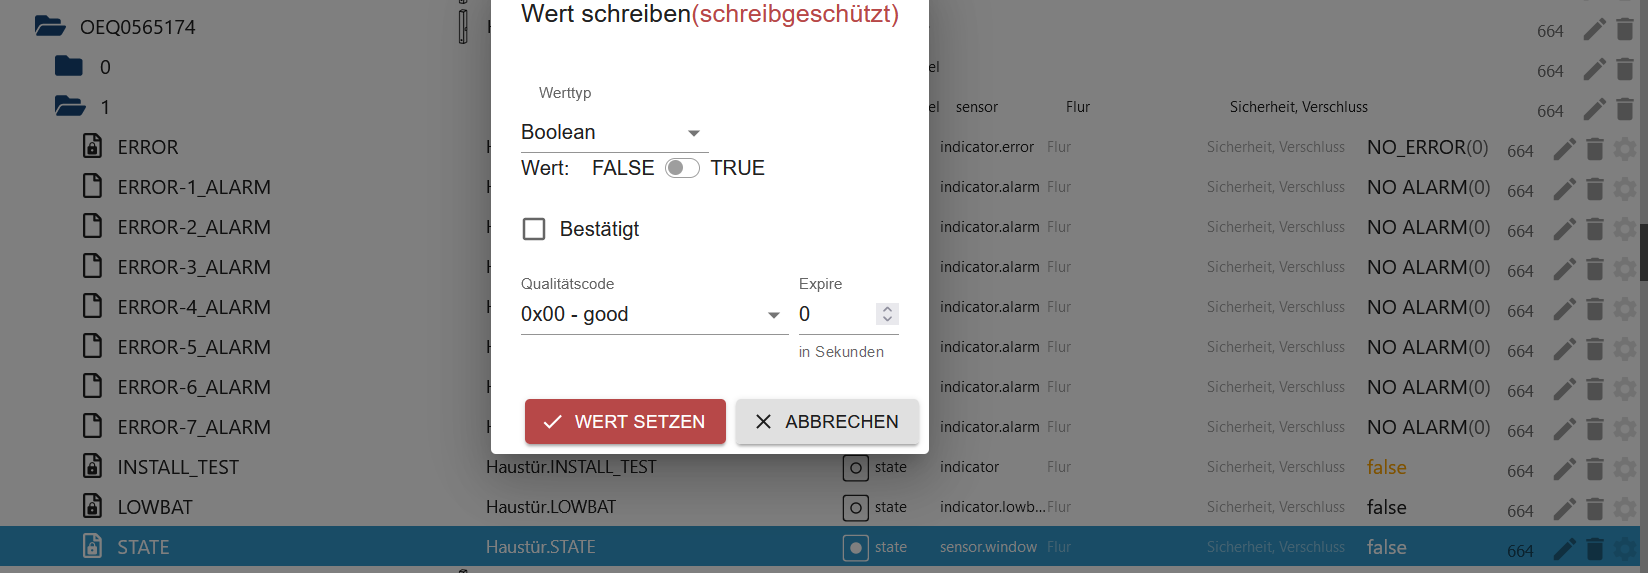The height and width of the screenshot is (573, 1648).
Task: Edit channel 0 with the pencil icon
Action: (1594, 70)
